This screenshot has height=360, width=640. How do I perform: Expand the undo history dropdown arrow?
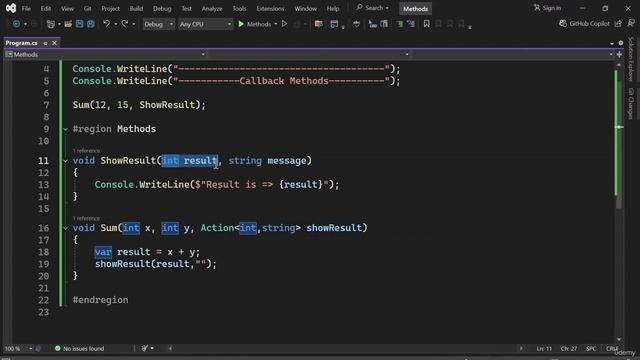coord(116,24)
